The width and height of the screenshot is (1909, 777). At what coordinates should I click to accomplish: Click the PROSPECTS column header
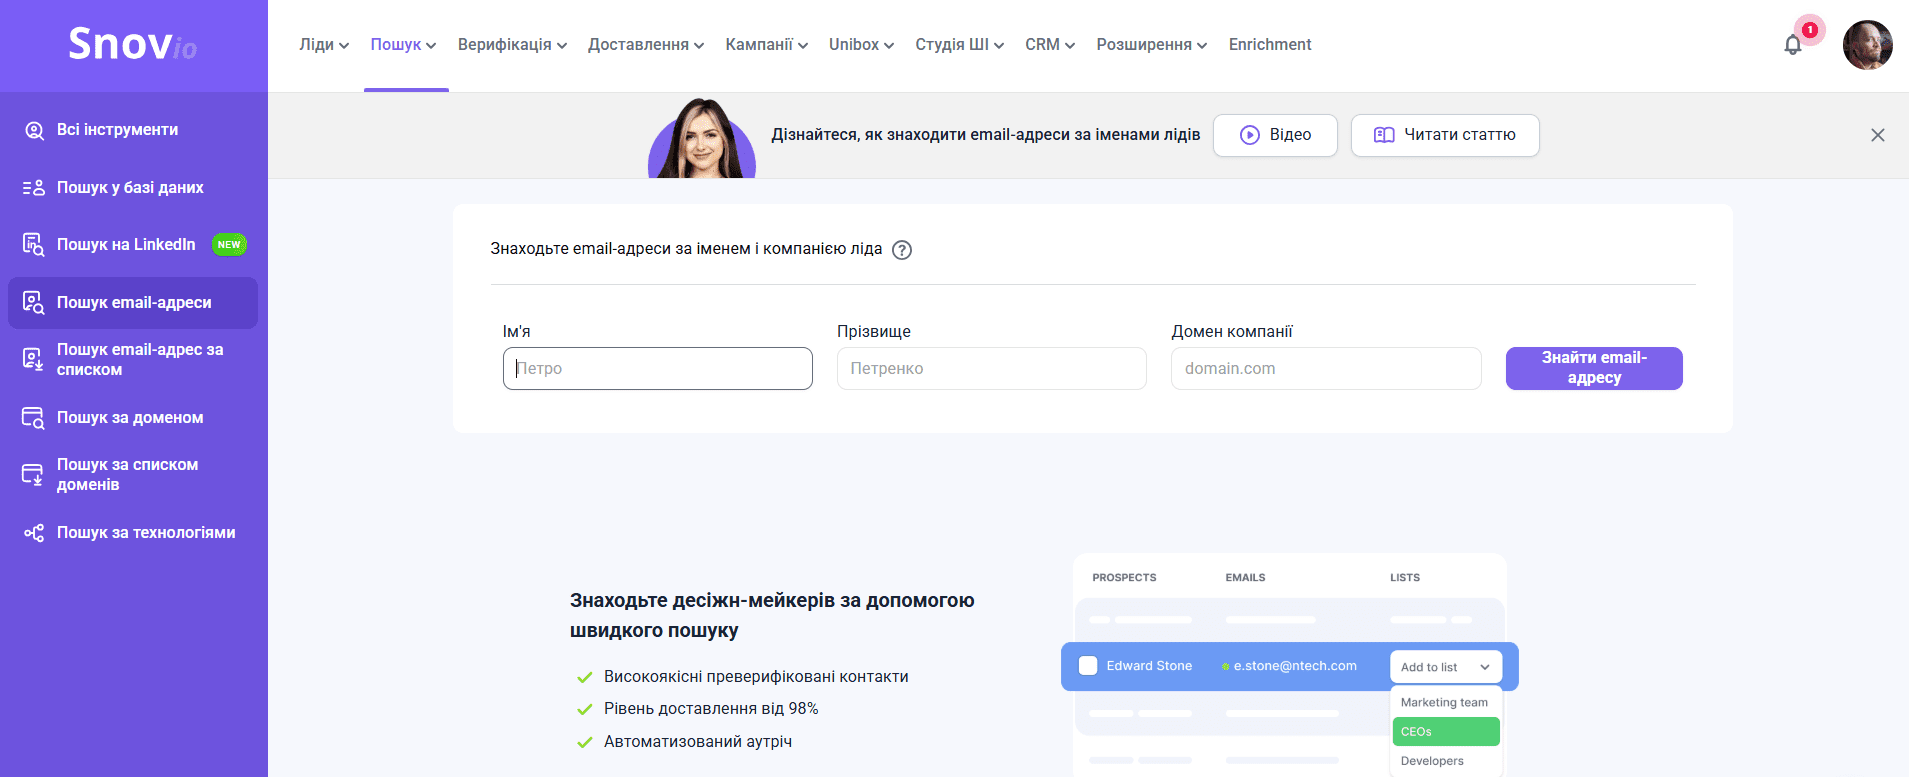1124,578
